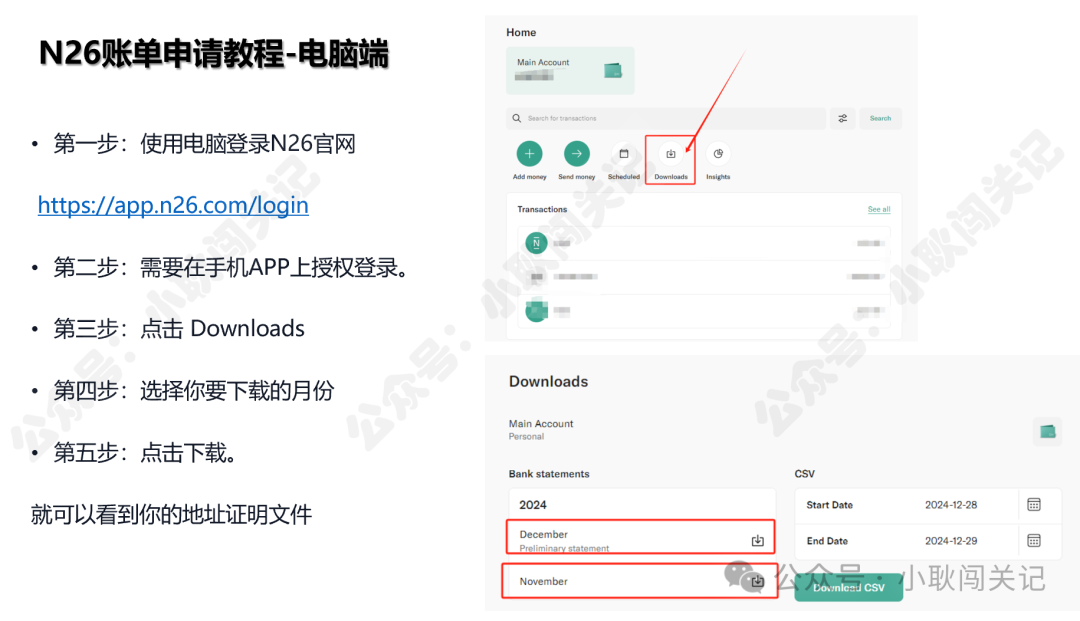The image size is (1080, 621).
Task: Click the Transactions section title
Action: pyautogui.click(x=542, y=209)
